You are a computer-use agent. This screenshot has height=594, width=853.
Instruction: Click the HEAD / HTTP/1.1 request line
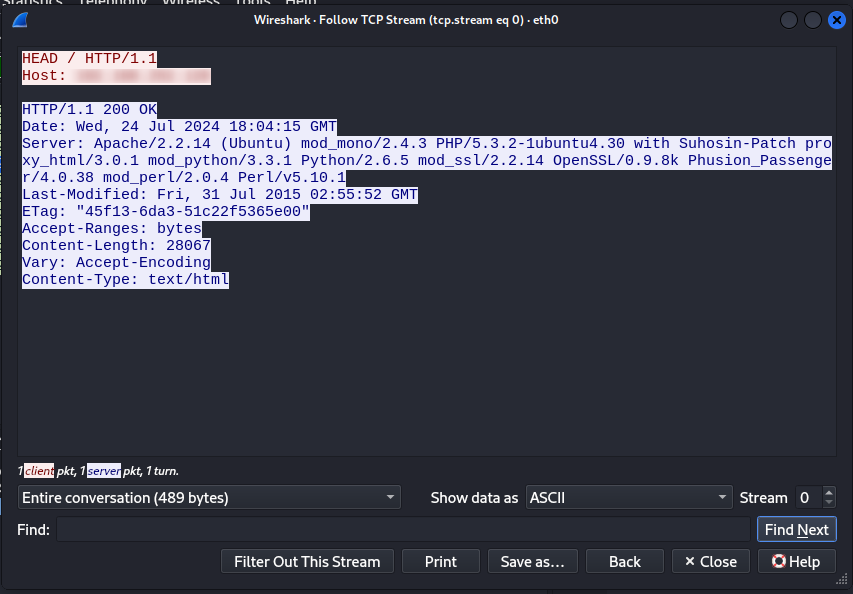pos(89,59)
